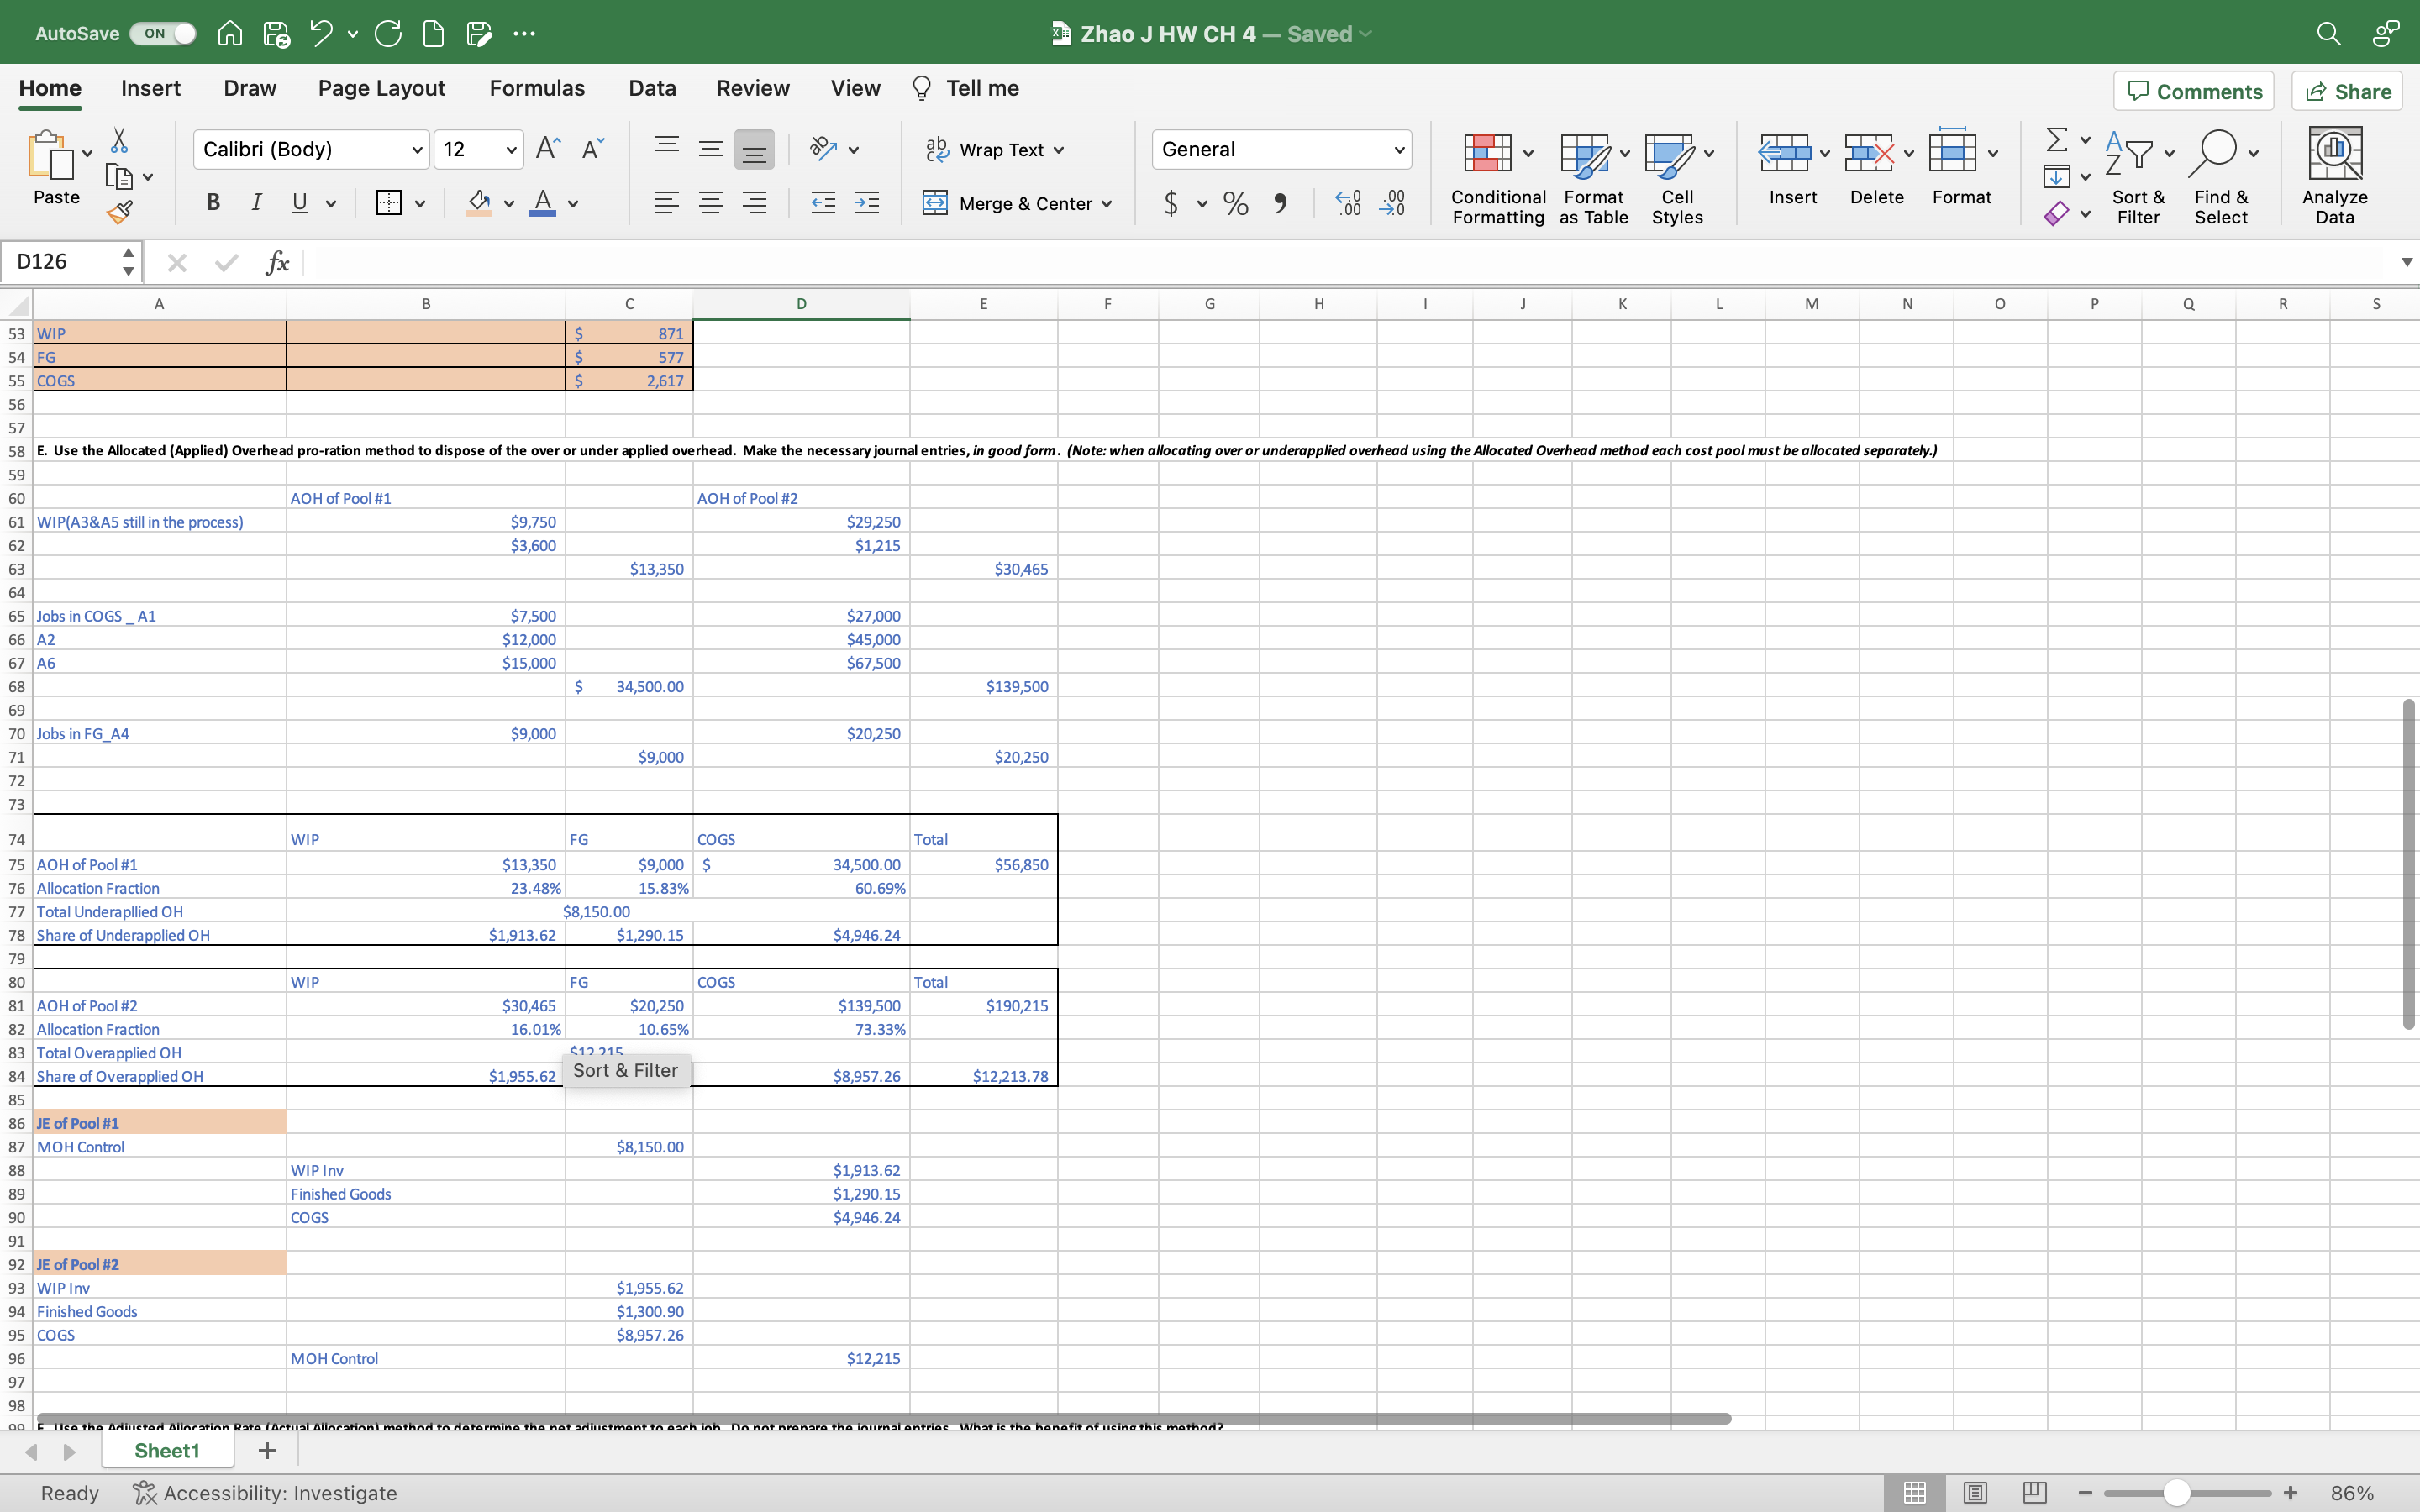
Task: Open the font name dropdown
Action: coord(417,150)
